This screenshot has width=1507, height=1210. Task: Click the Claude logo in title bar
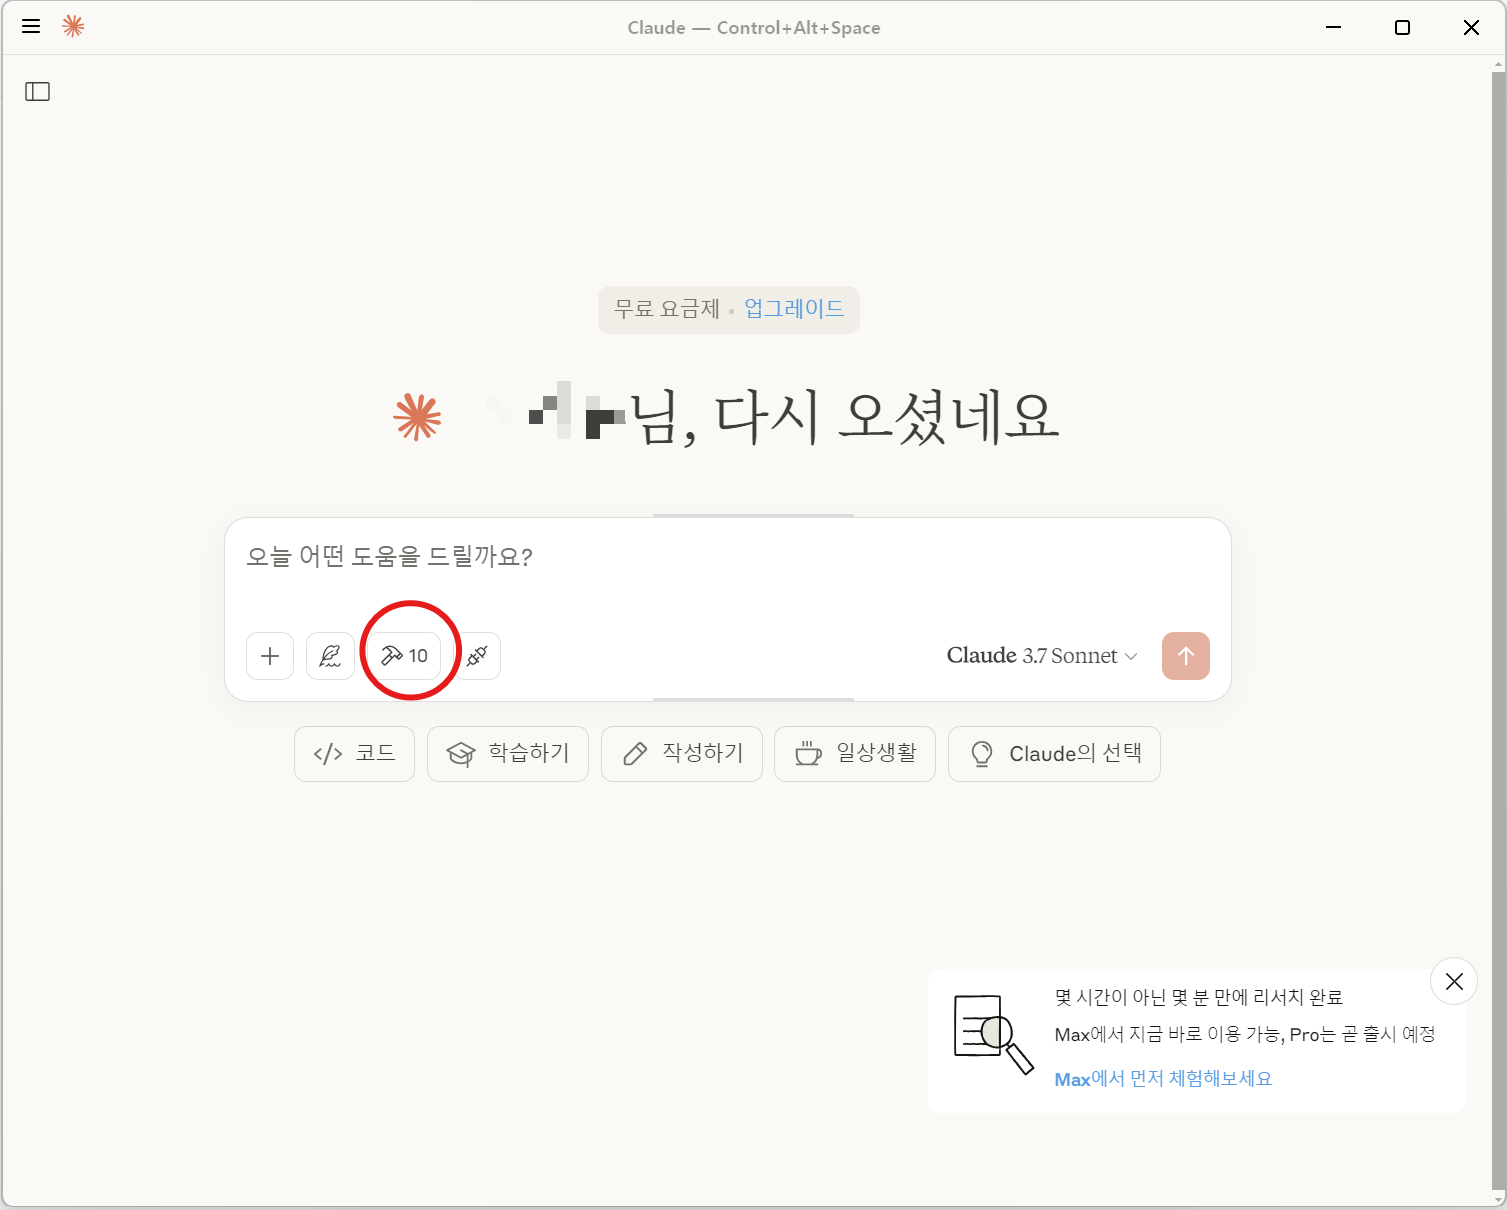click(73, 27)
